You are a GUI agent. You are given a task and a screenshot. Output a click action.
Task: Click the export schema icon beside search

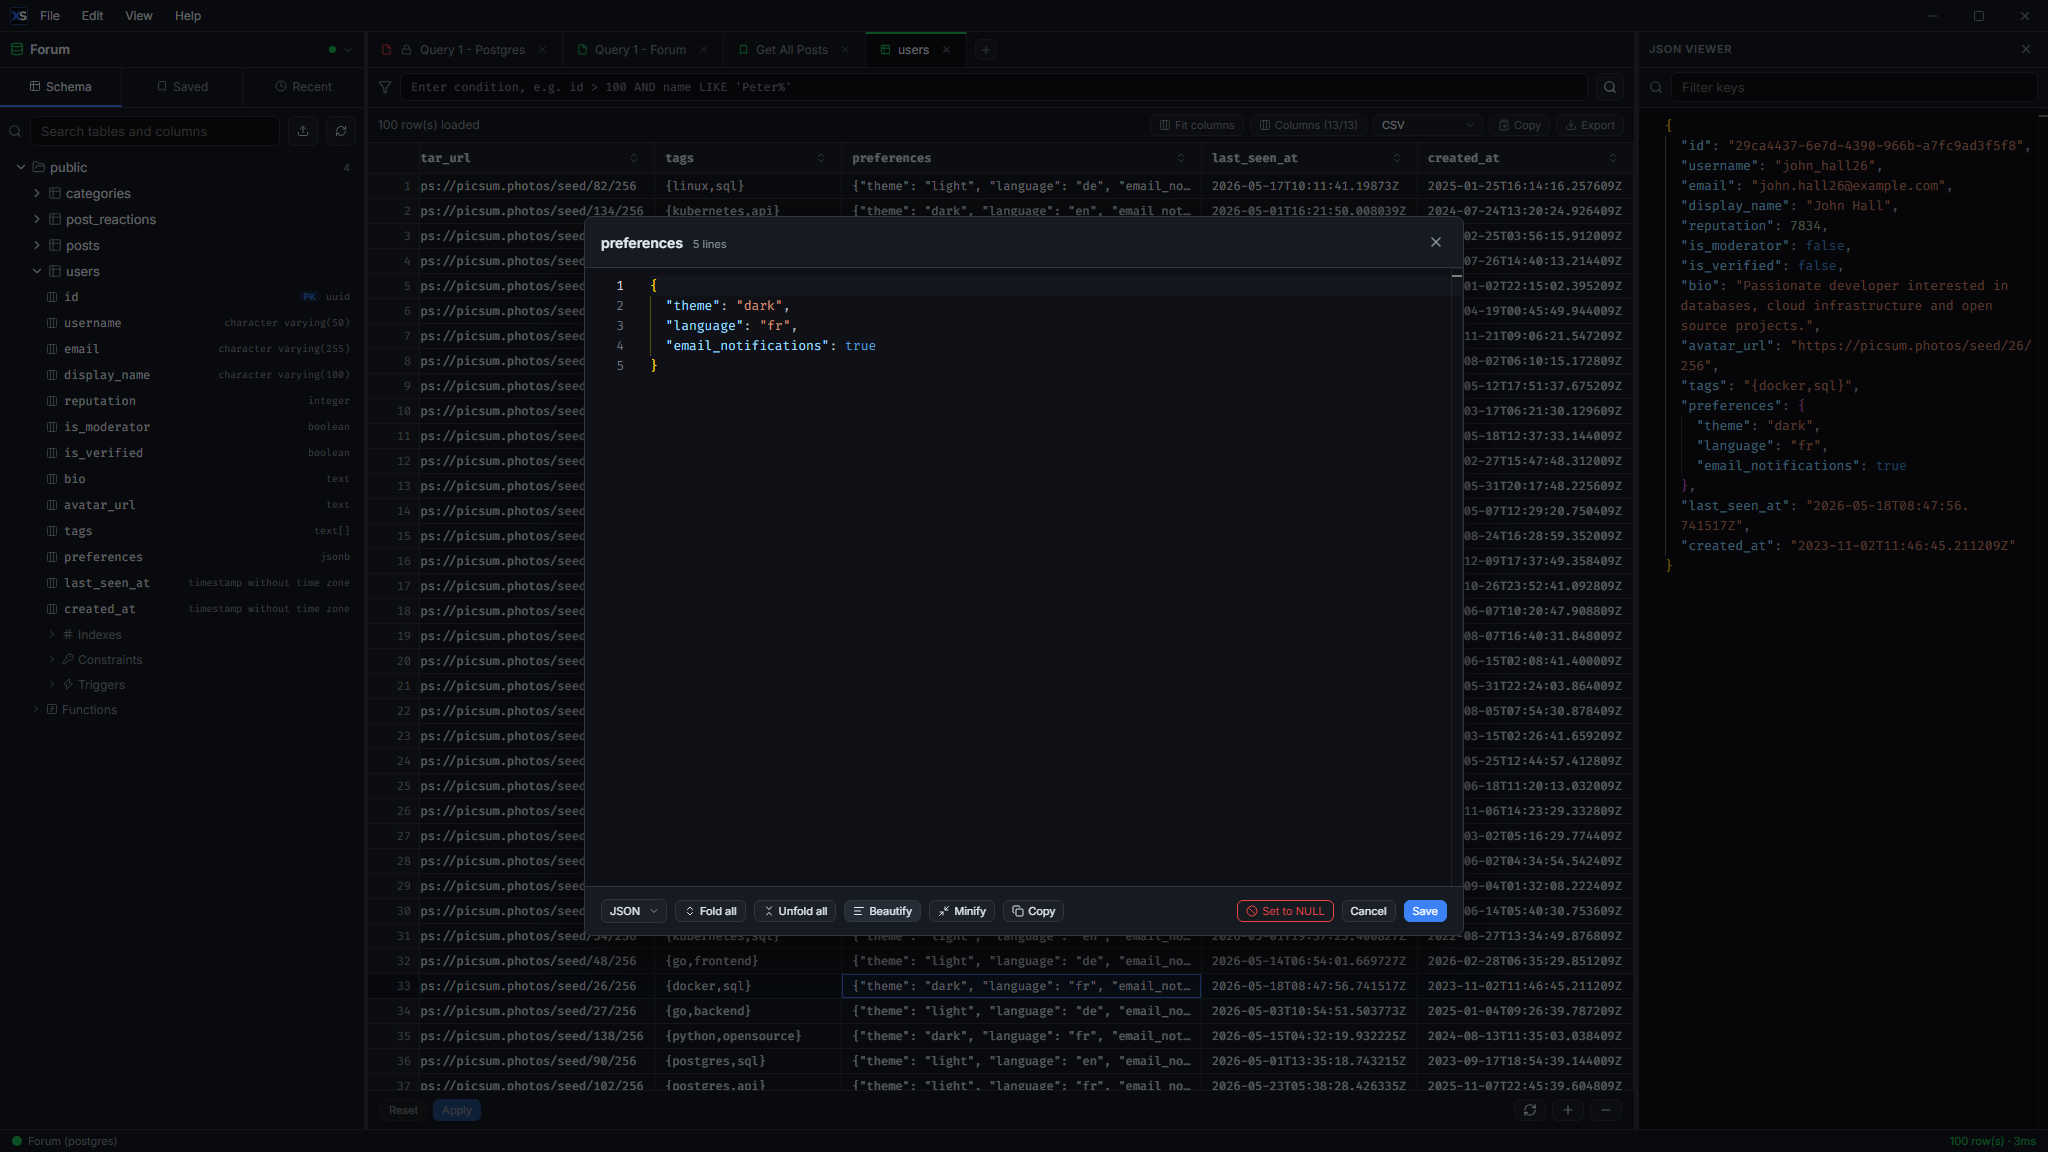click(x=303, y=131)
